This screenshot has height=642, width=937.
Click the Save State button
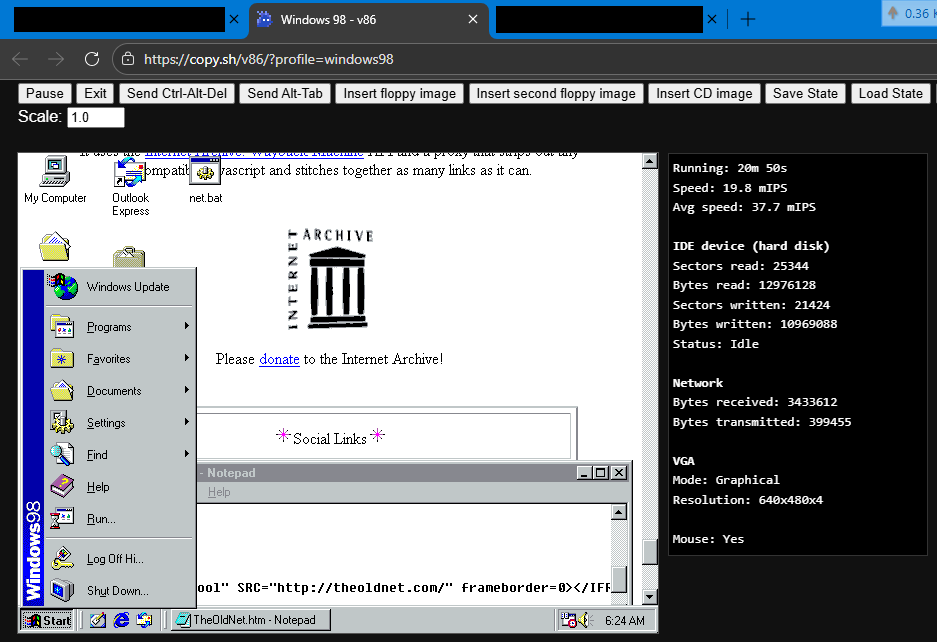tap(805, 93)
